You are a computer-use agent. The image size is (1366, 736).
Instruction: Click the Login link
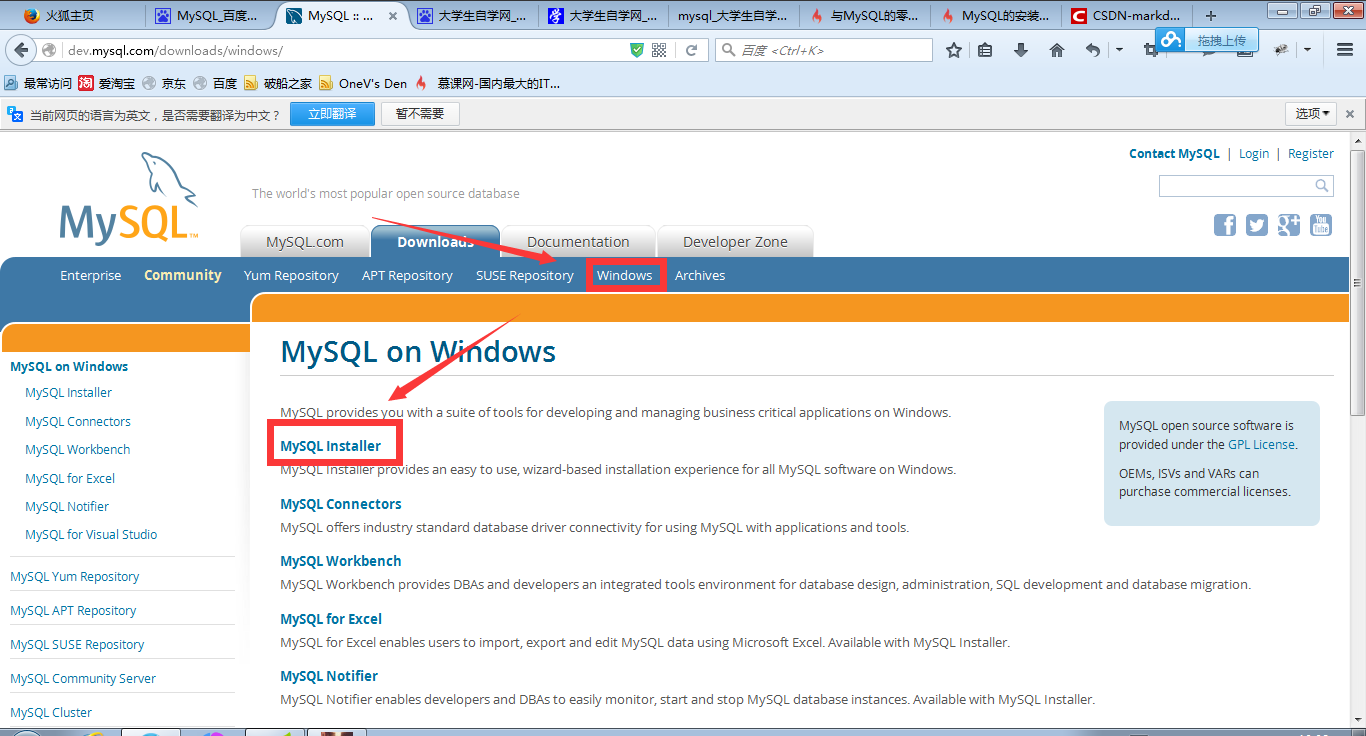point(1254,153)
